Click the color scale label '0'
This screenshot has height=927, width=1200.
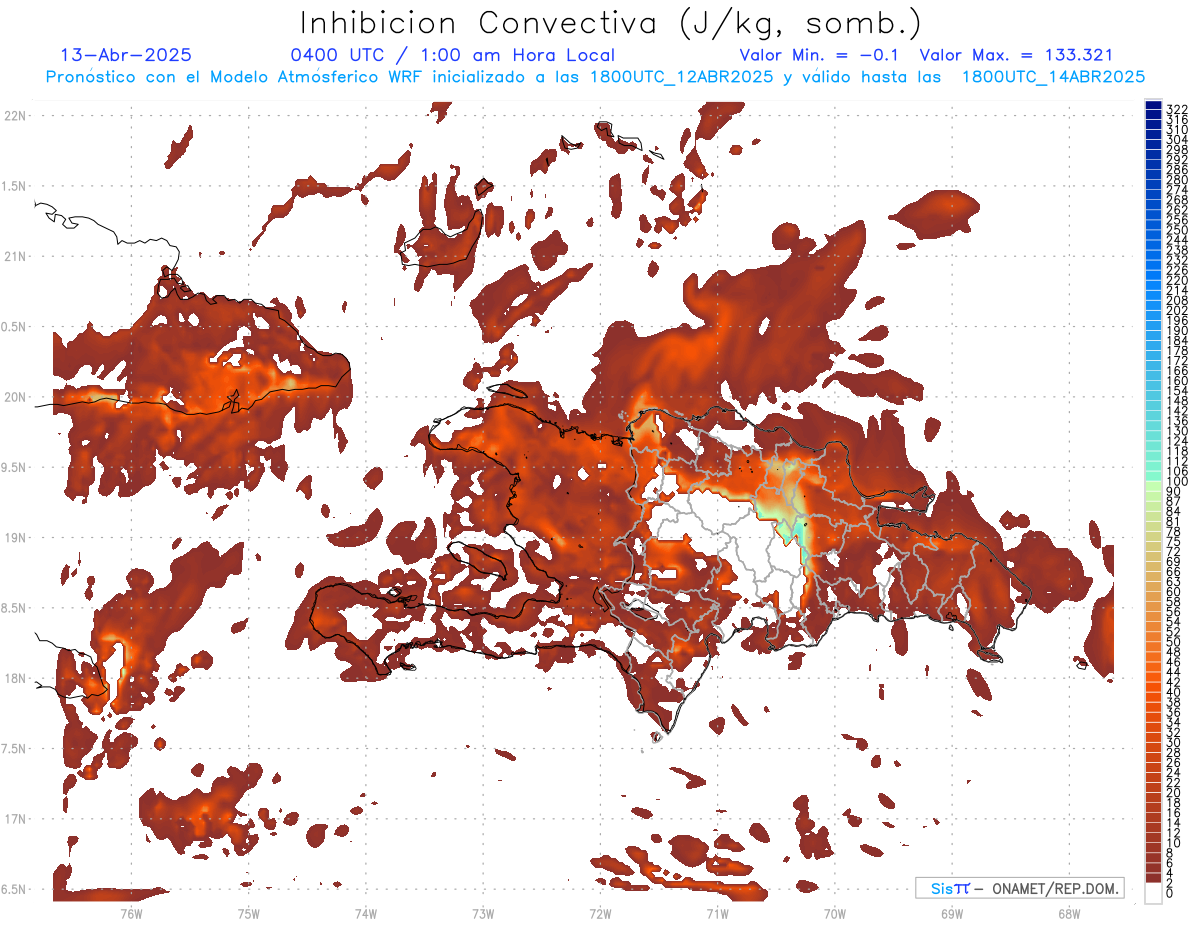(1170, 893)
